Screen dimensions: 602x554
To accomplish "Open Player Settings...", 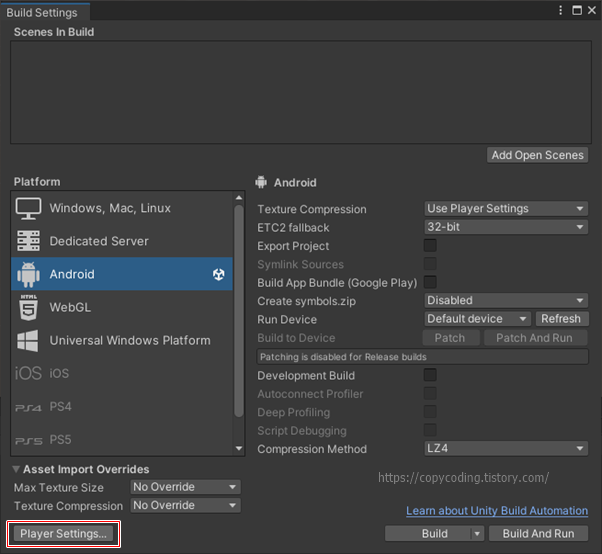I will click(63, 534).
